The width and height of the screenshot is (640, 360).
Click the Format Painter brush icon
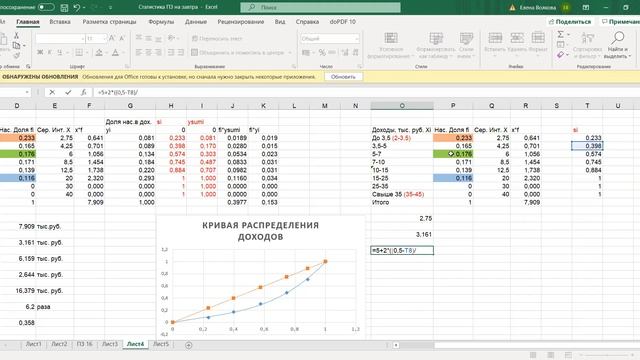[x=16, y=55]
